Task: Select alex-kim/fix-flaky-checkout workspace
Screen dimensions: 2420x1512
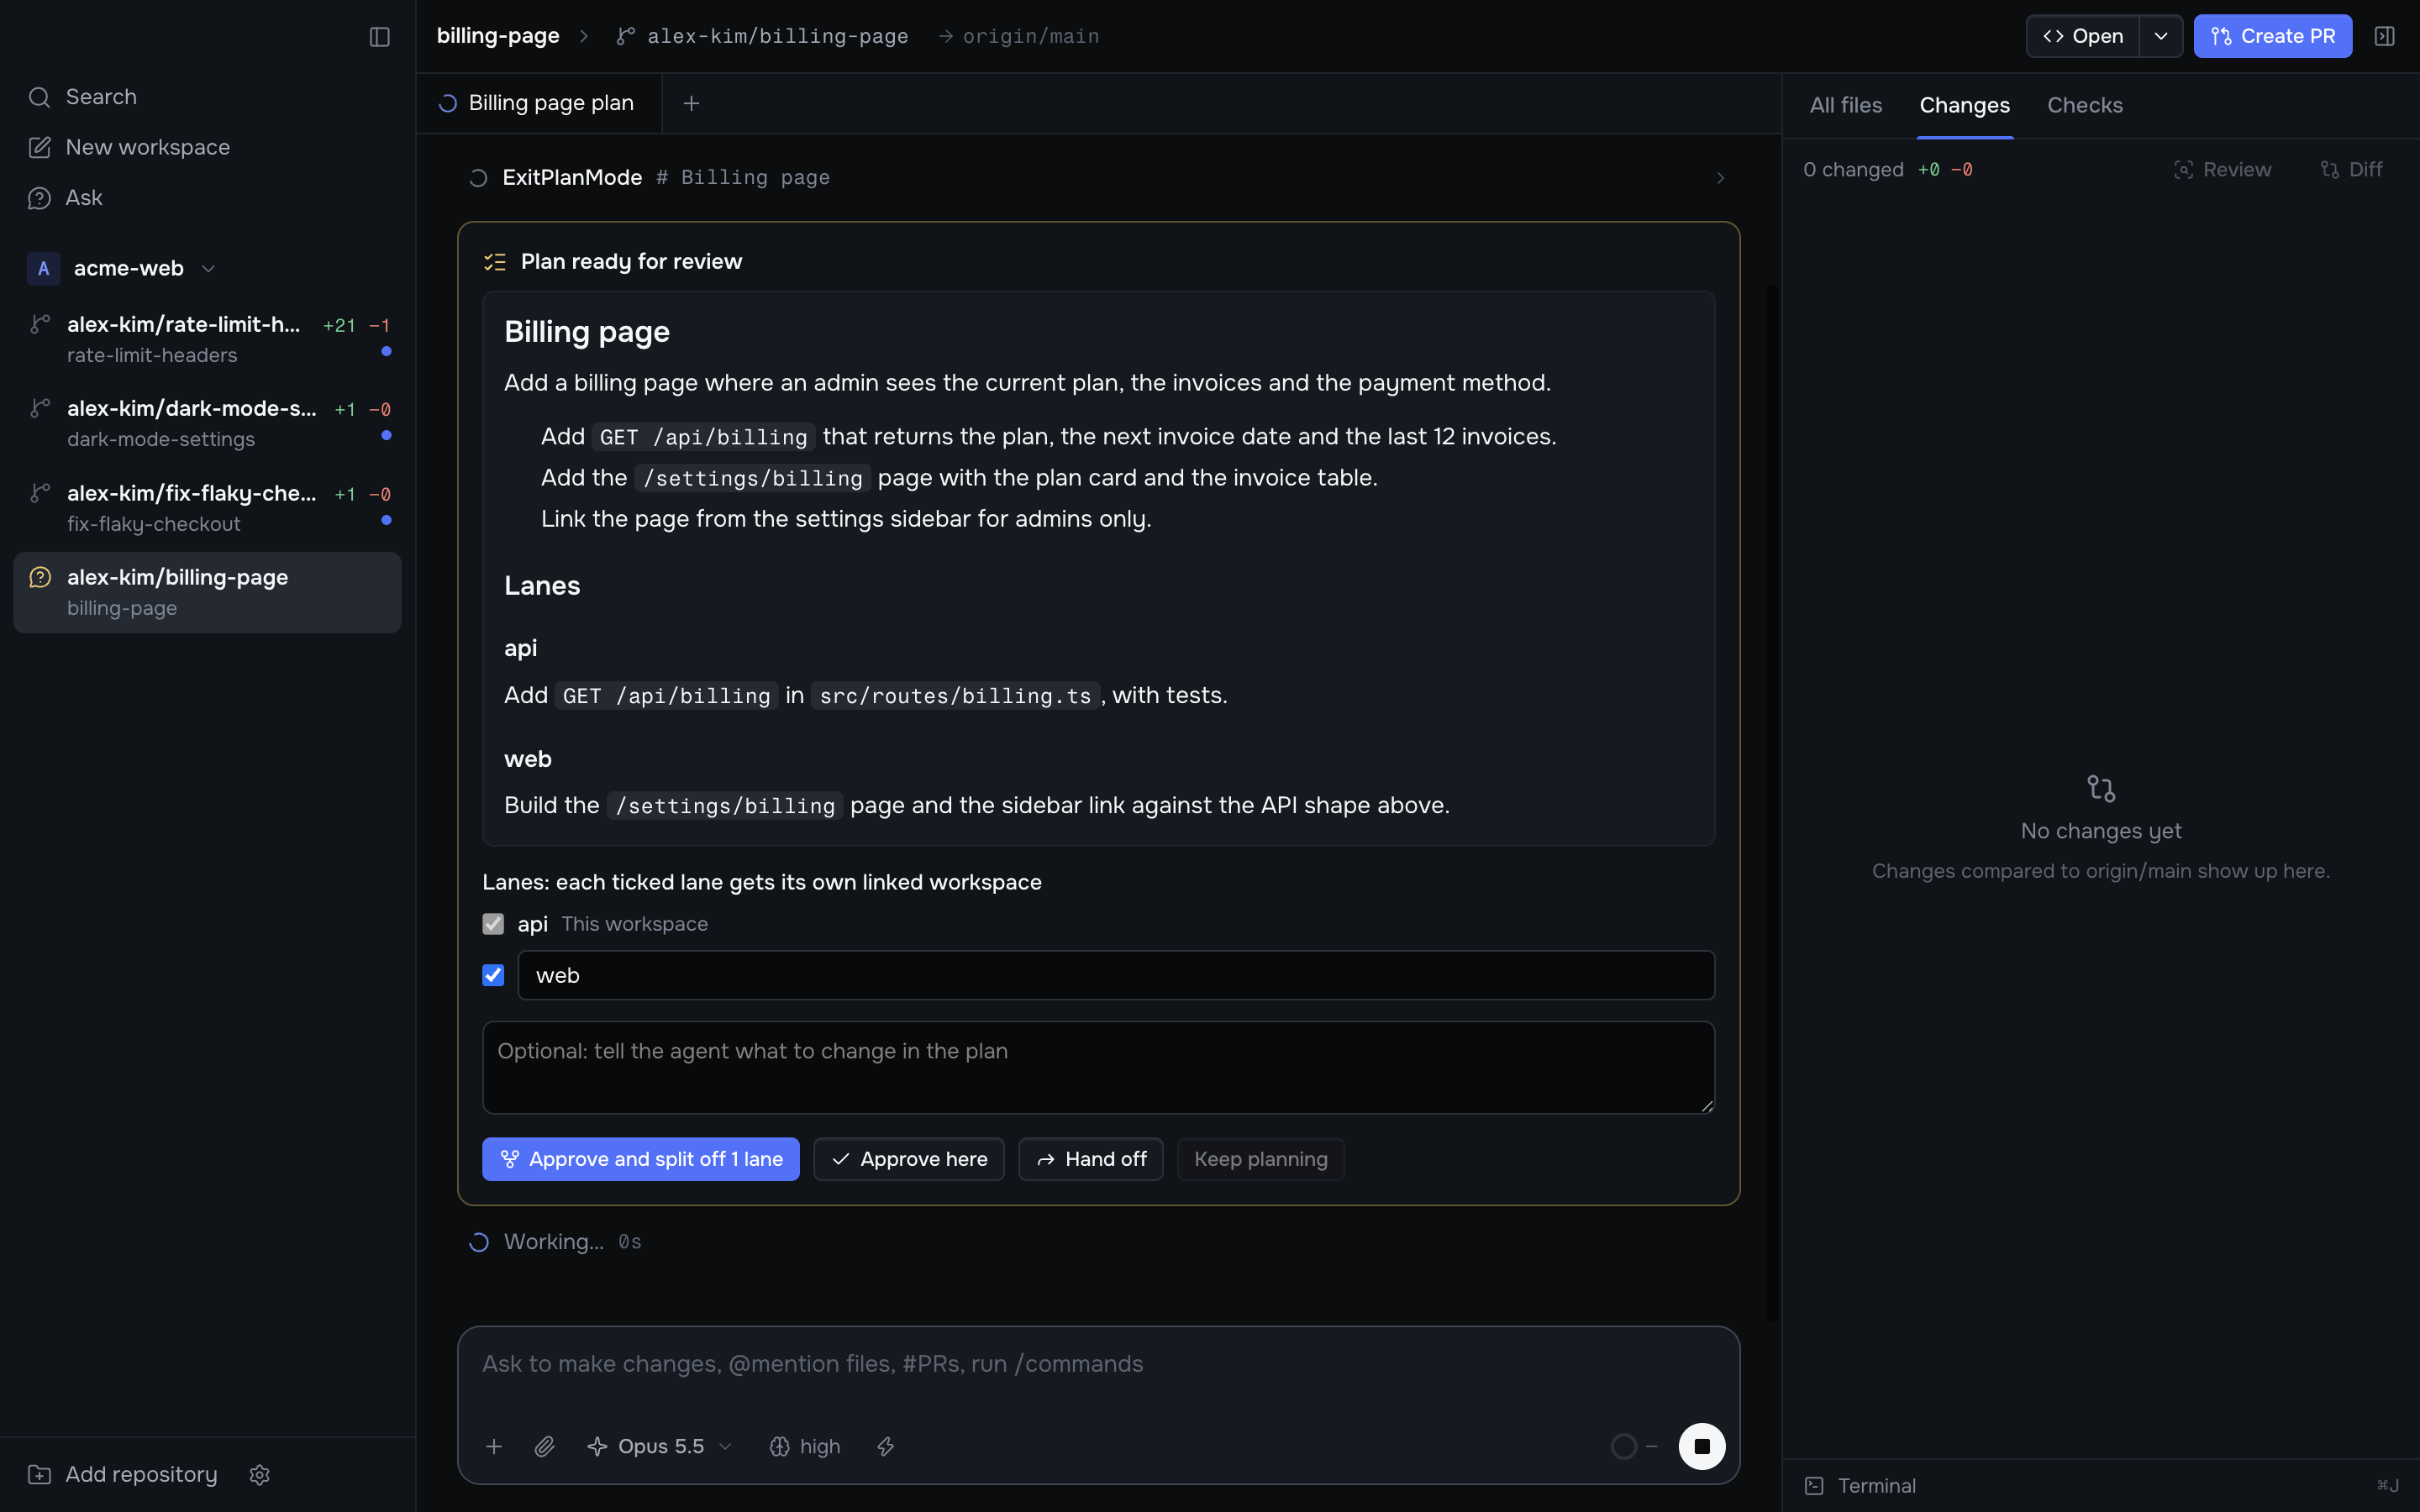Action: pos(207,508)
